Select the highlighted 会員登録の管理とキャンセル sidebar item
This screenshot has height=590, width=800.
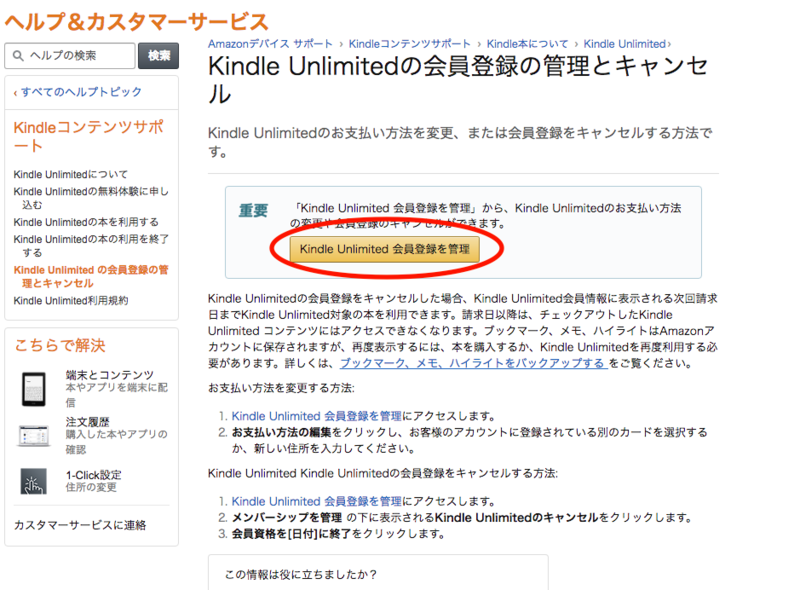pos(91,276)
